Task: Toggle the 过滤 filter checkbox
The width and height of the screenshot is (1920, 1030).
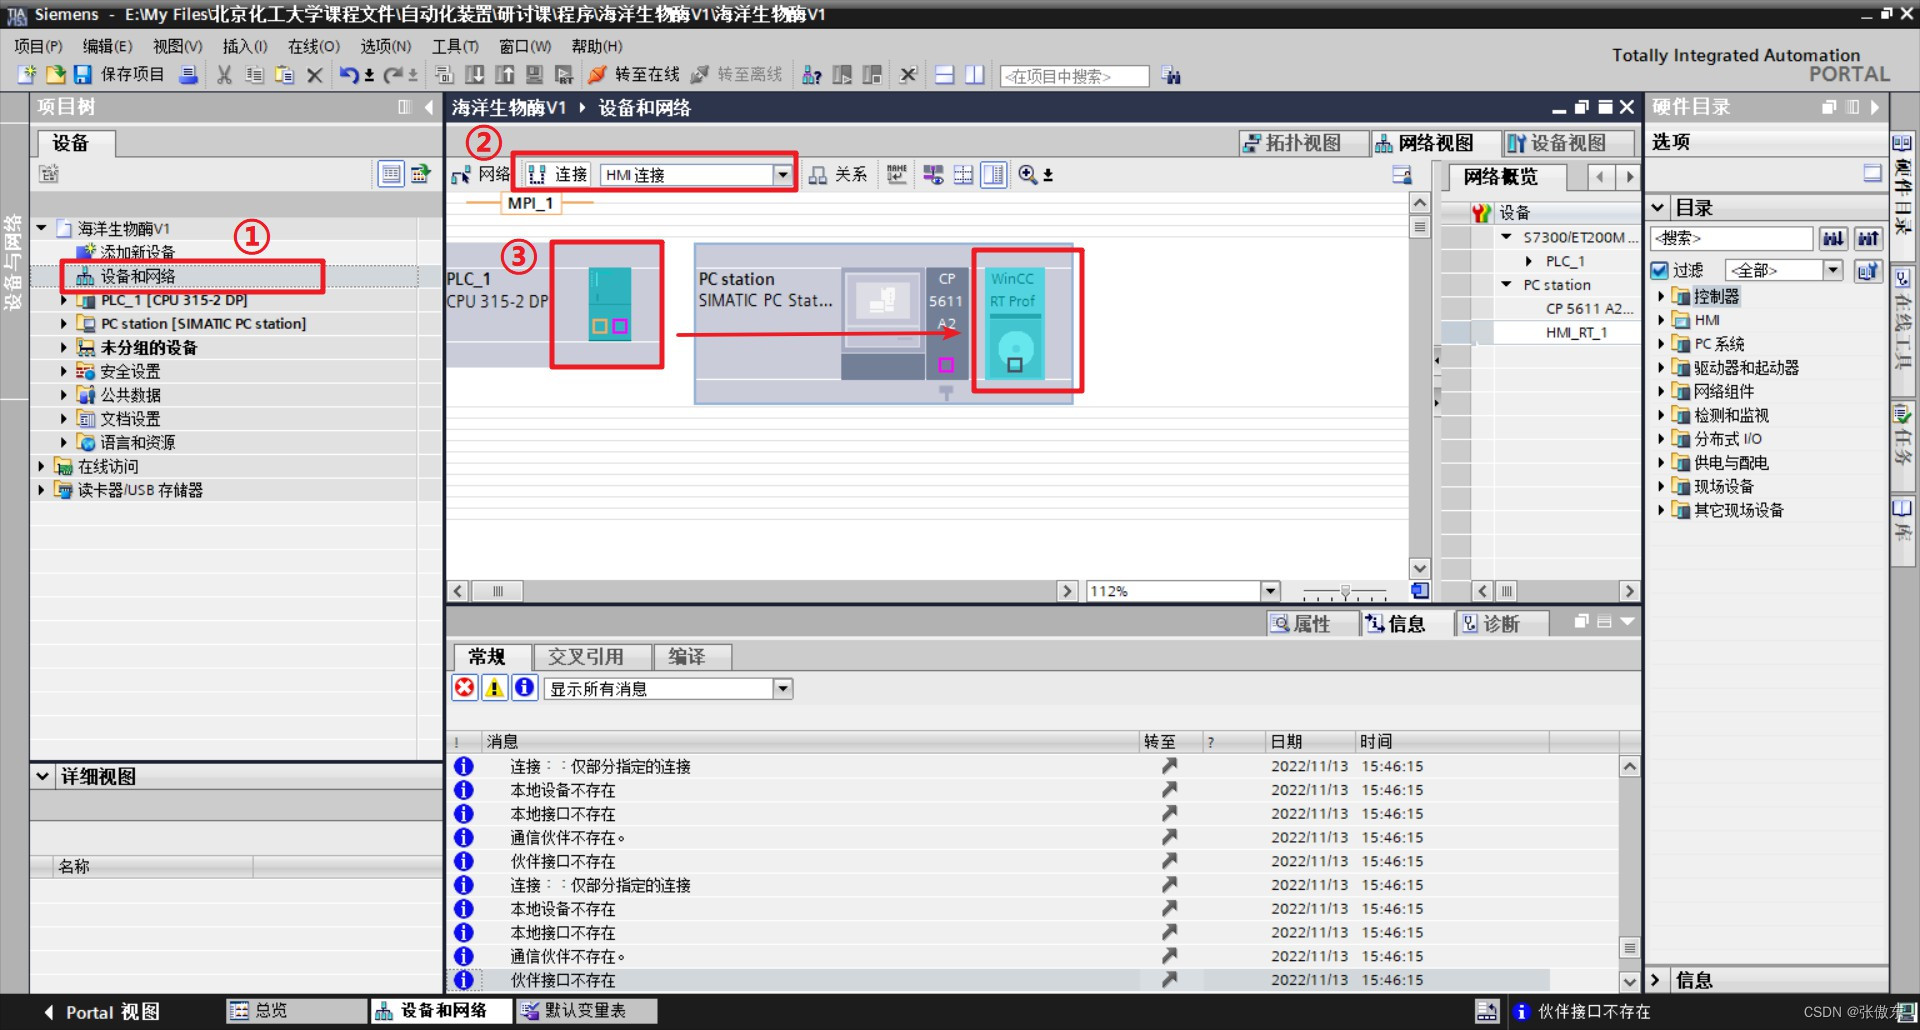Action: [x=1660, y=270]
